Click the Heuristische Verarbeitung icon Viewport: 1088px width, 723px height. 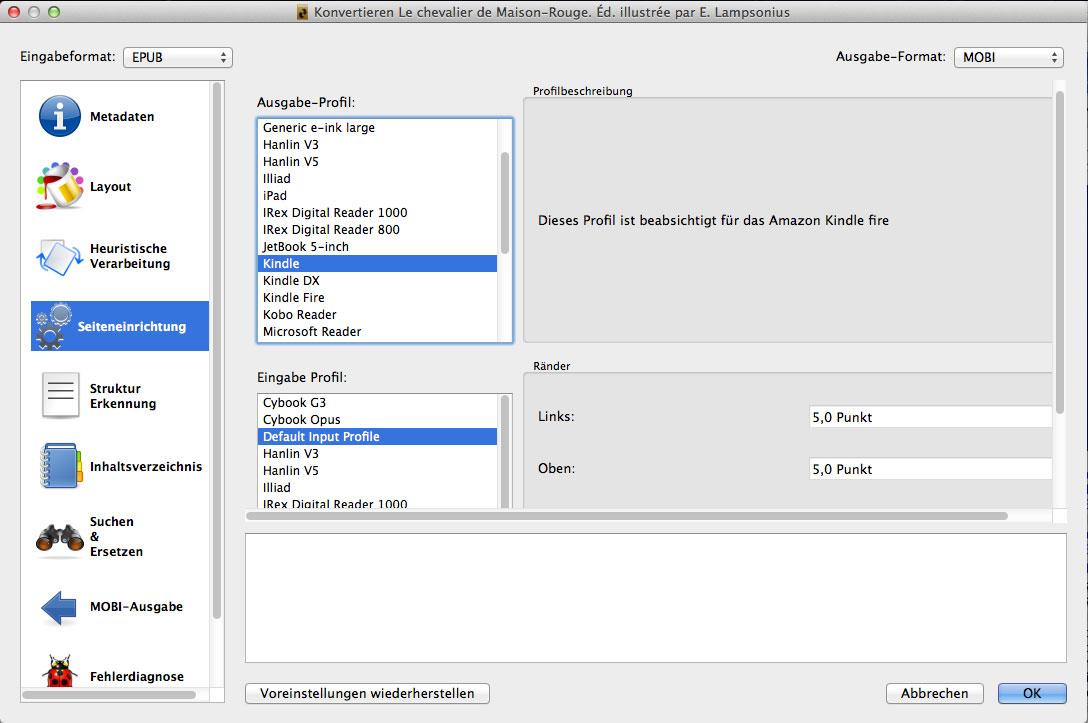(59, 257)
